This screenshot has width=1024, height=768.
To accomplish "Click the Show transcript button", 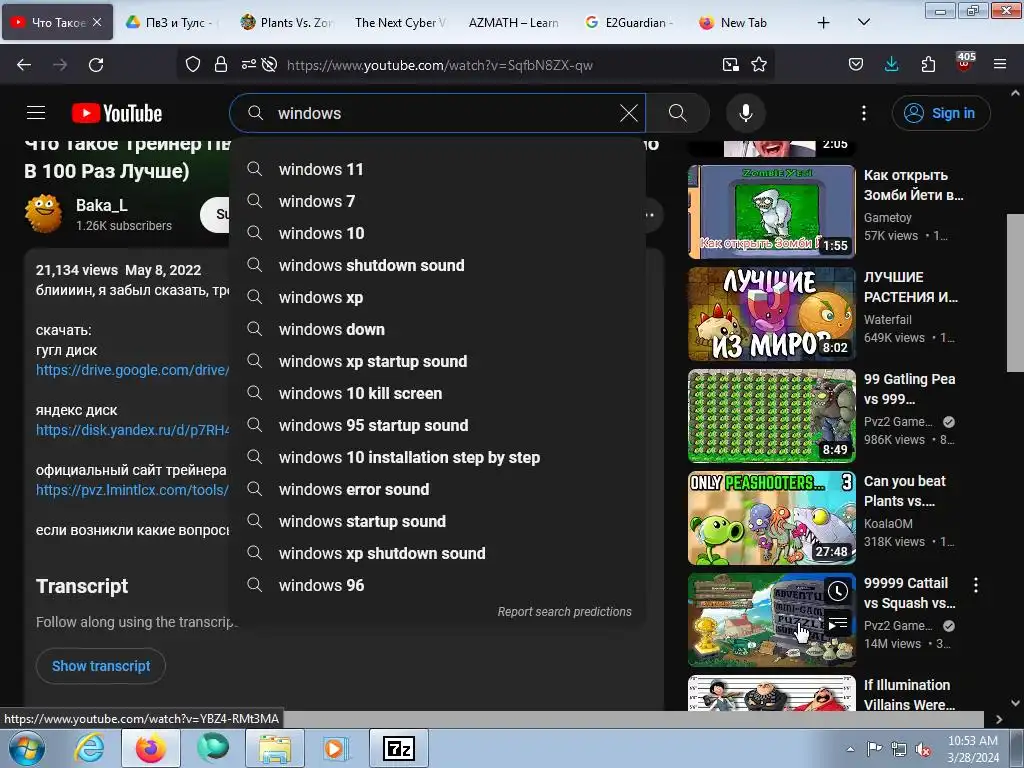I will 101,665.
